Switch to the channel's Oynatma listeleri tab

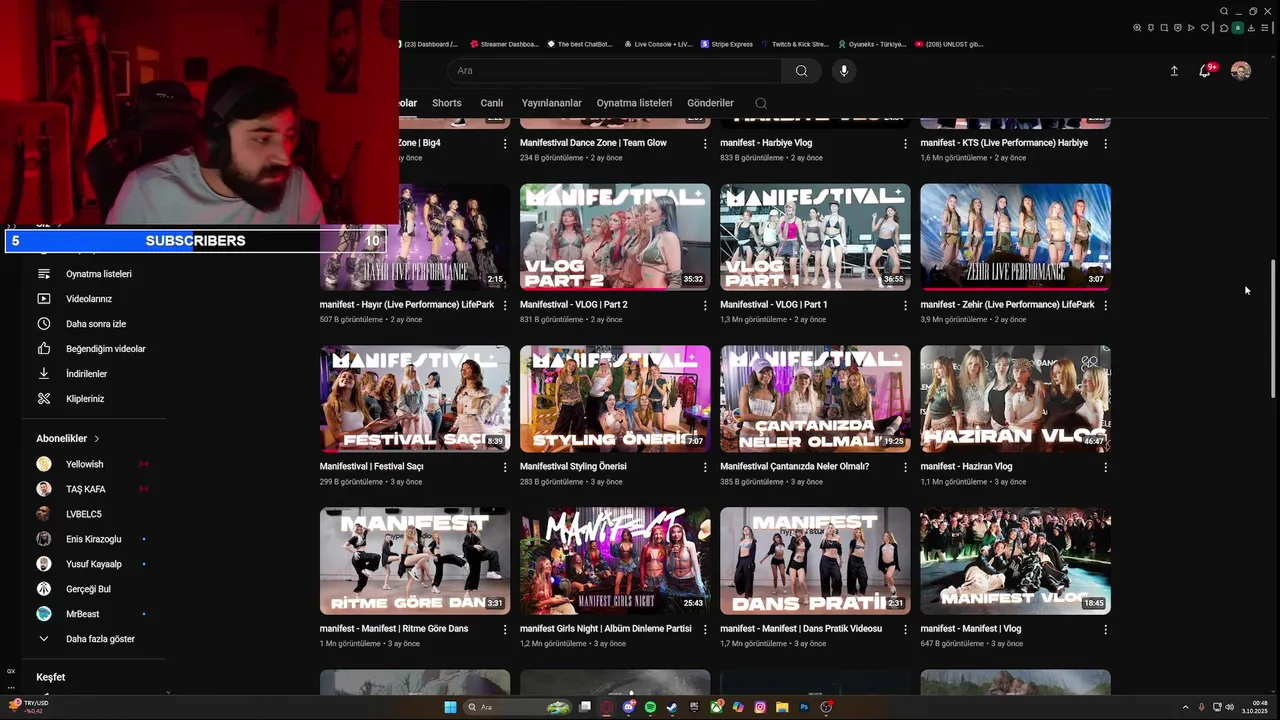pyautogui.click(x=634, y=103)
